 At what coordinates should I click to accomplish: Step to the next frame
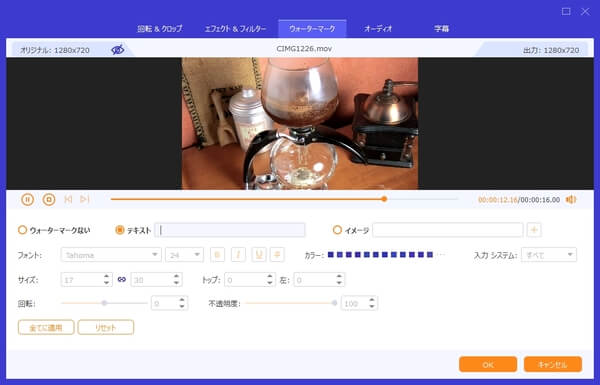click(85, 199)
